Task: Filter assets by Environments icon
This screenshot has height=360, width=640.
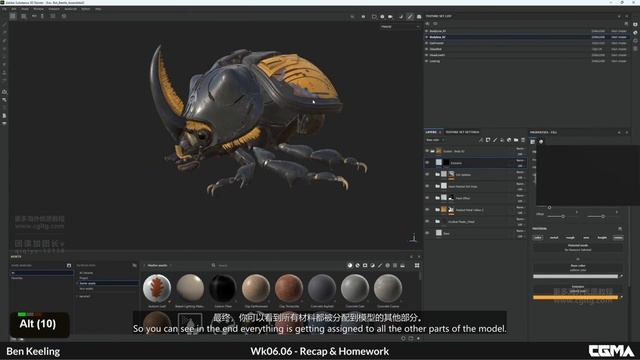Action: [402, 265]
